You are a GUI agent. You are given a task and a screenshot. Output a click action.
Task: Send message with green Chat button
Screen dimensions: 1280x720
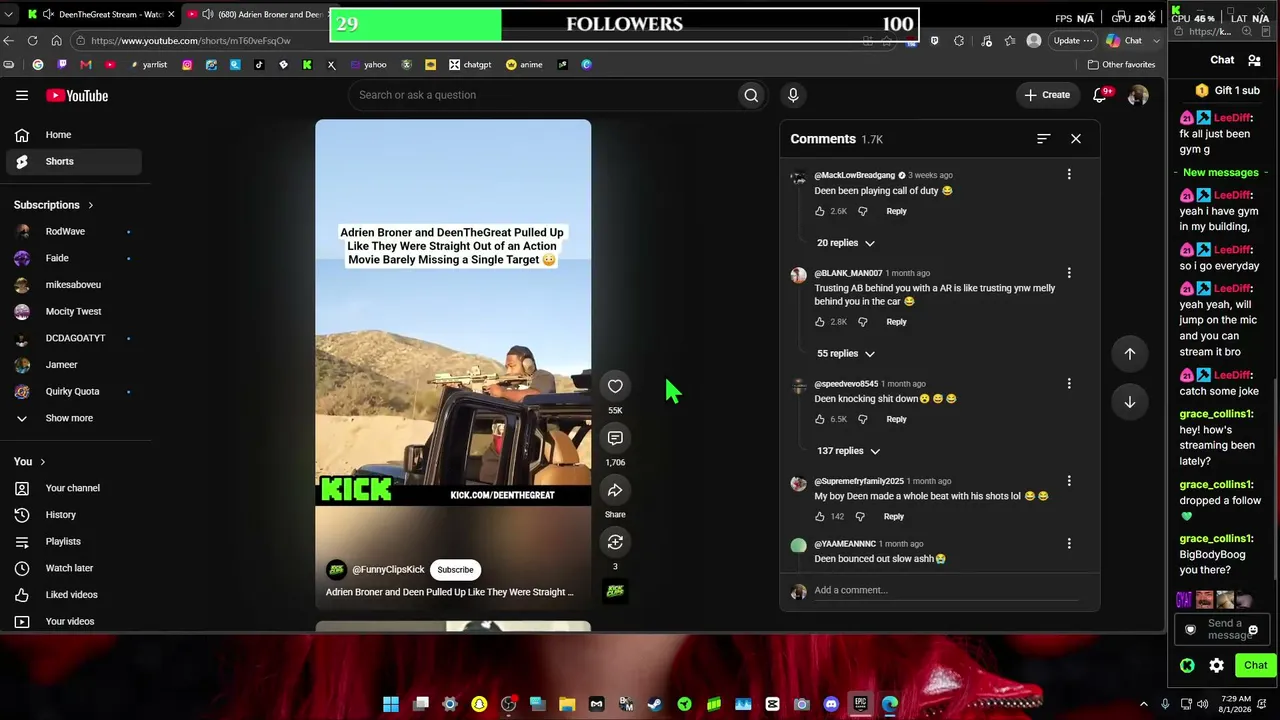1255,665
